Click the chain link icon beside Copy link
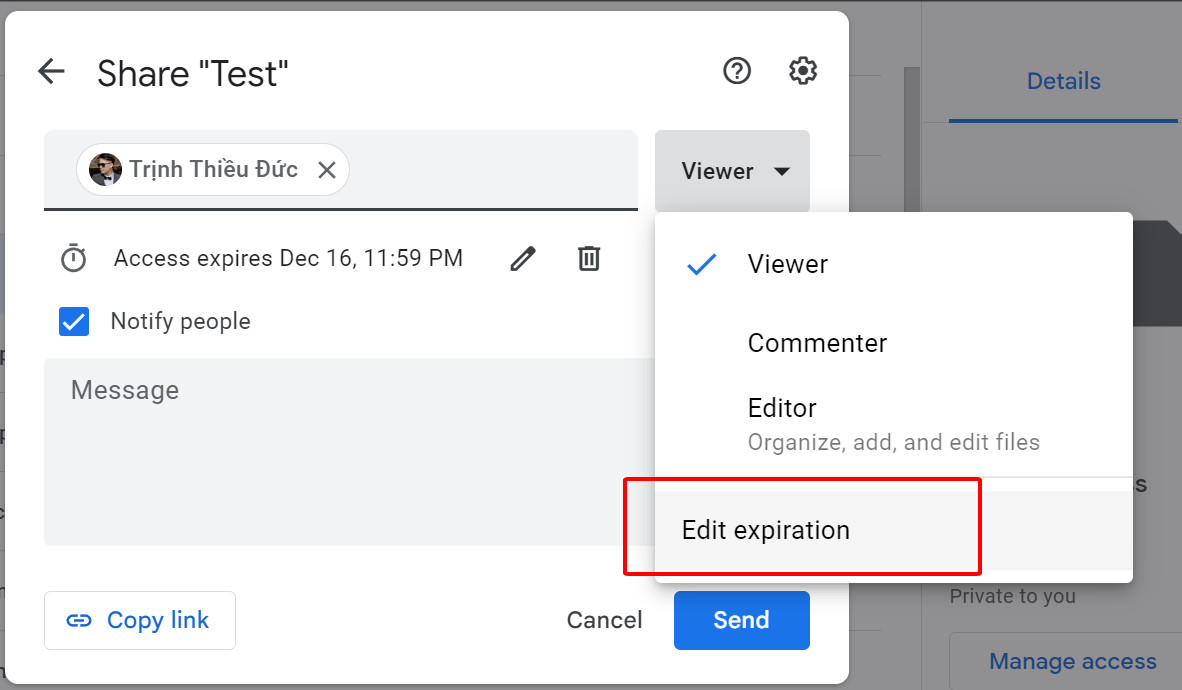1182x690 pixels. 79,620
